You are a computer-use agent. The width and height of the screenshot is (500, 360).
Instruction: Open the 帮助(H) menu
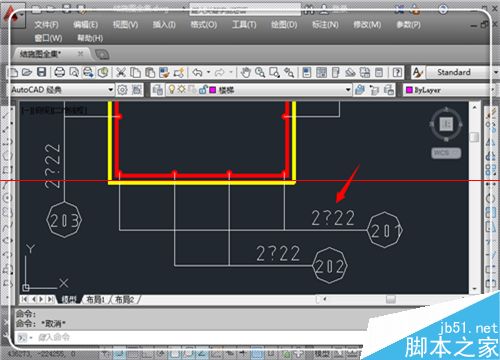pos(90,38)
